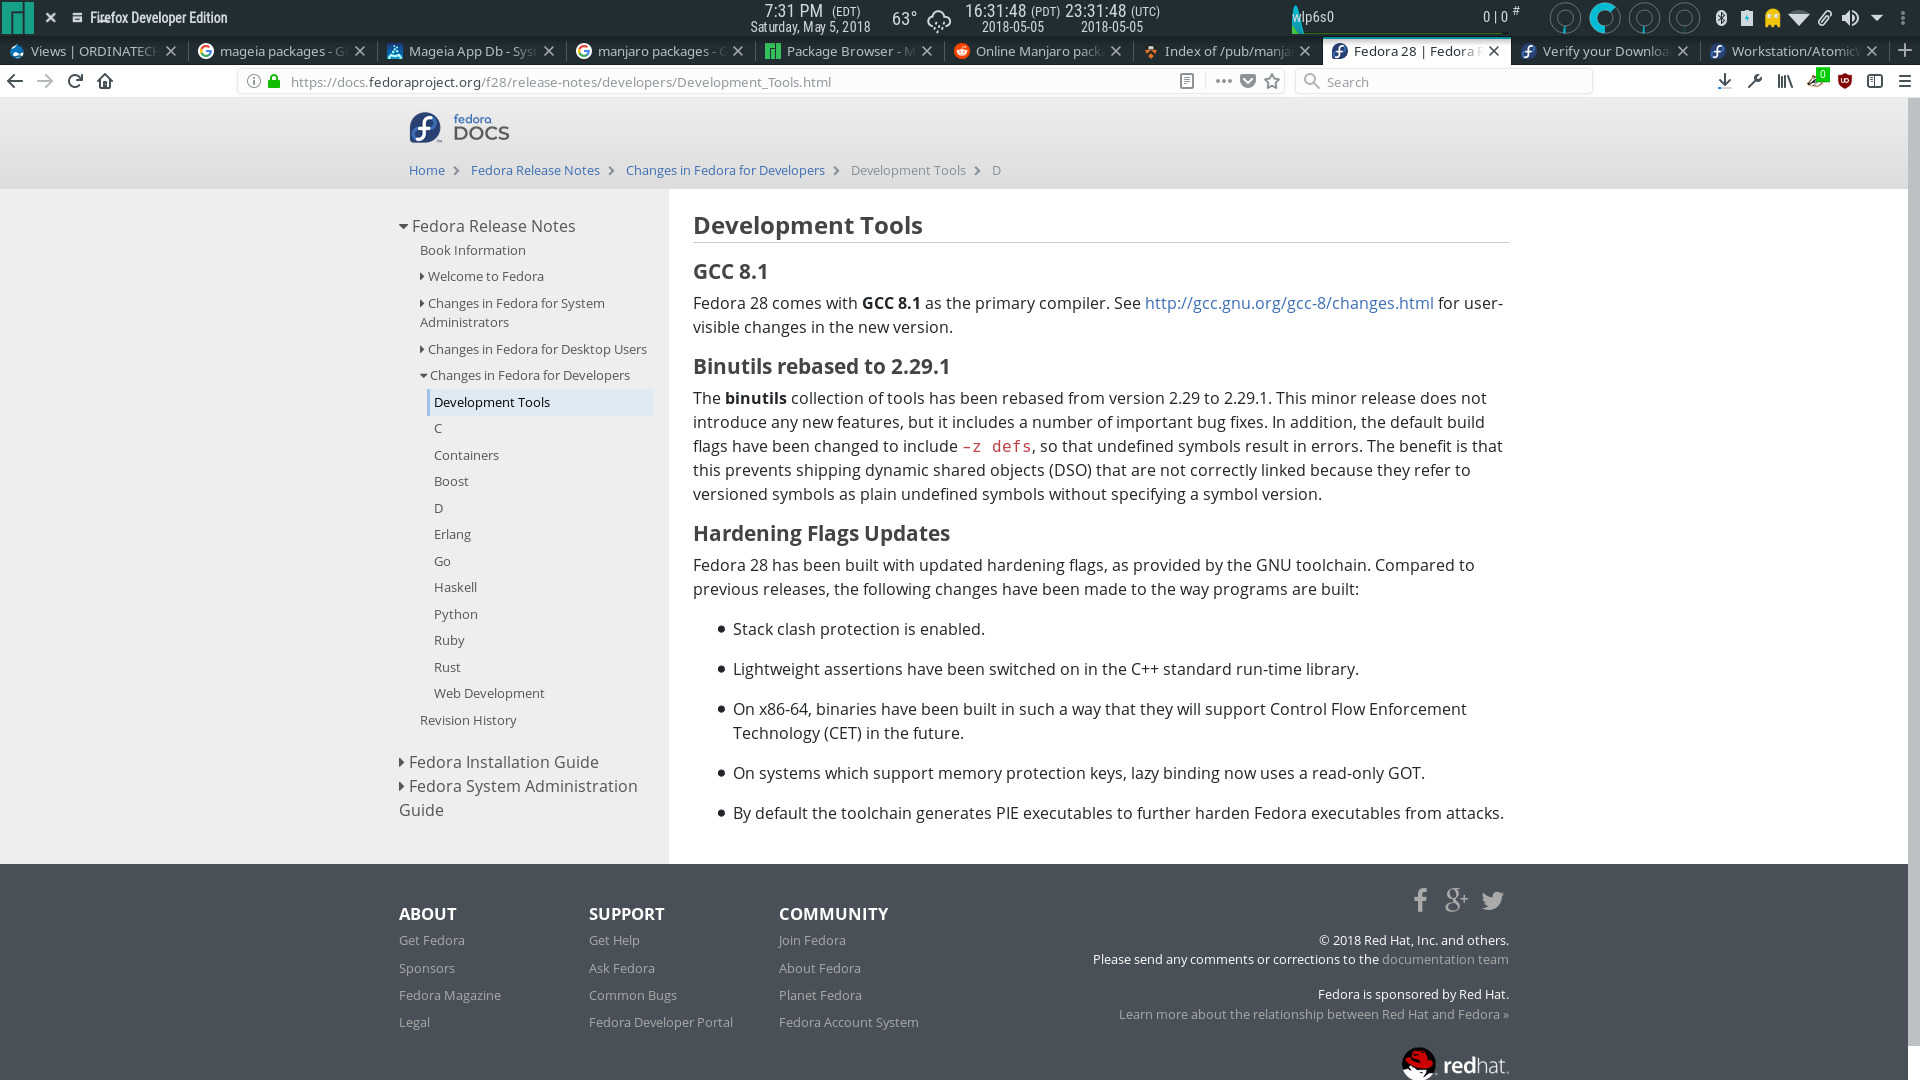Screen dimensions: 1920x1080
Task: Go to Home breadcrumb link
Action: pos(426,170)
